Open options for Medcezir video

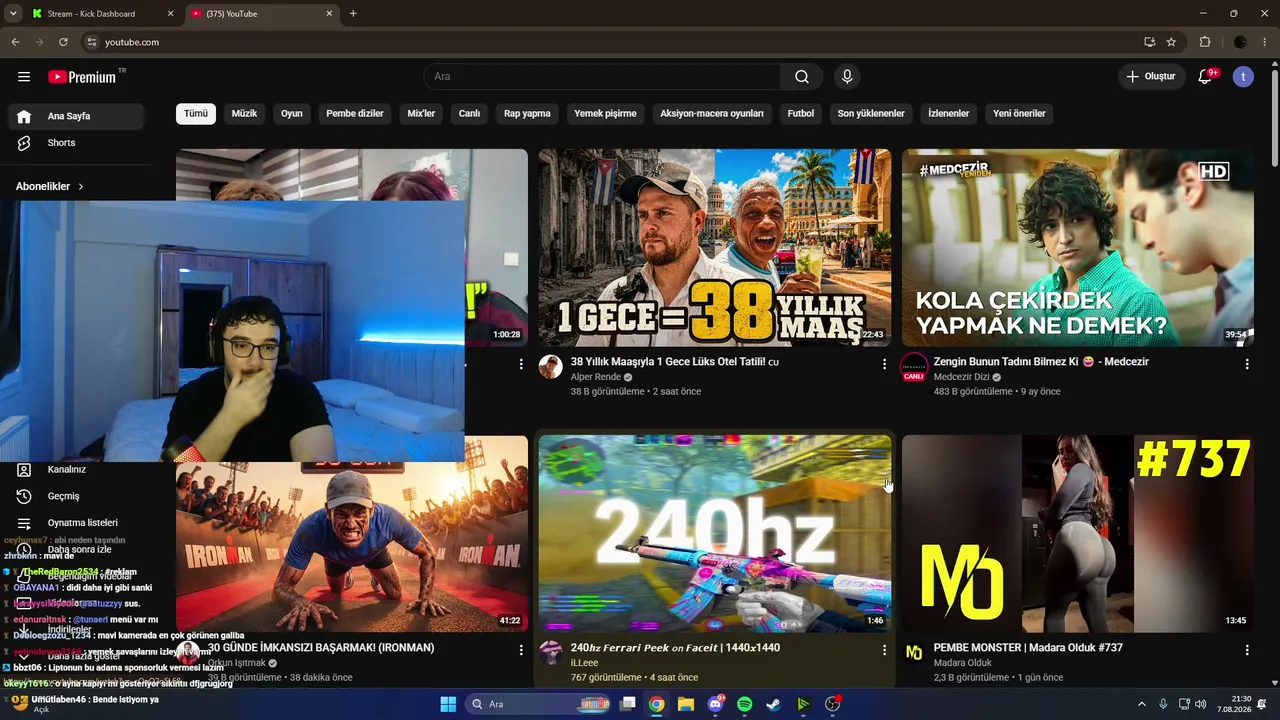pos(1247,365)
